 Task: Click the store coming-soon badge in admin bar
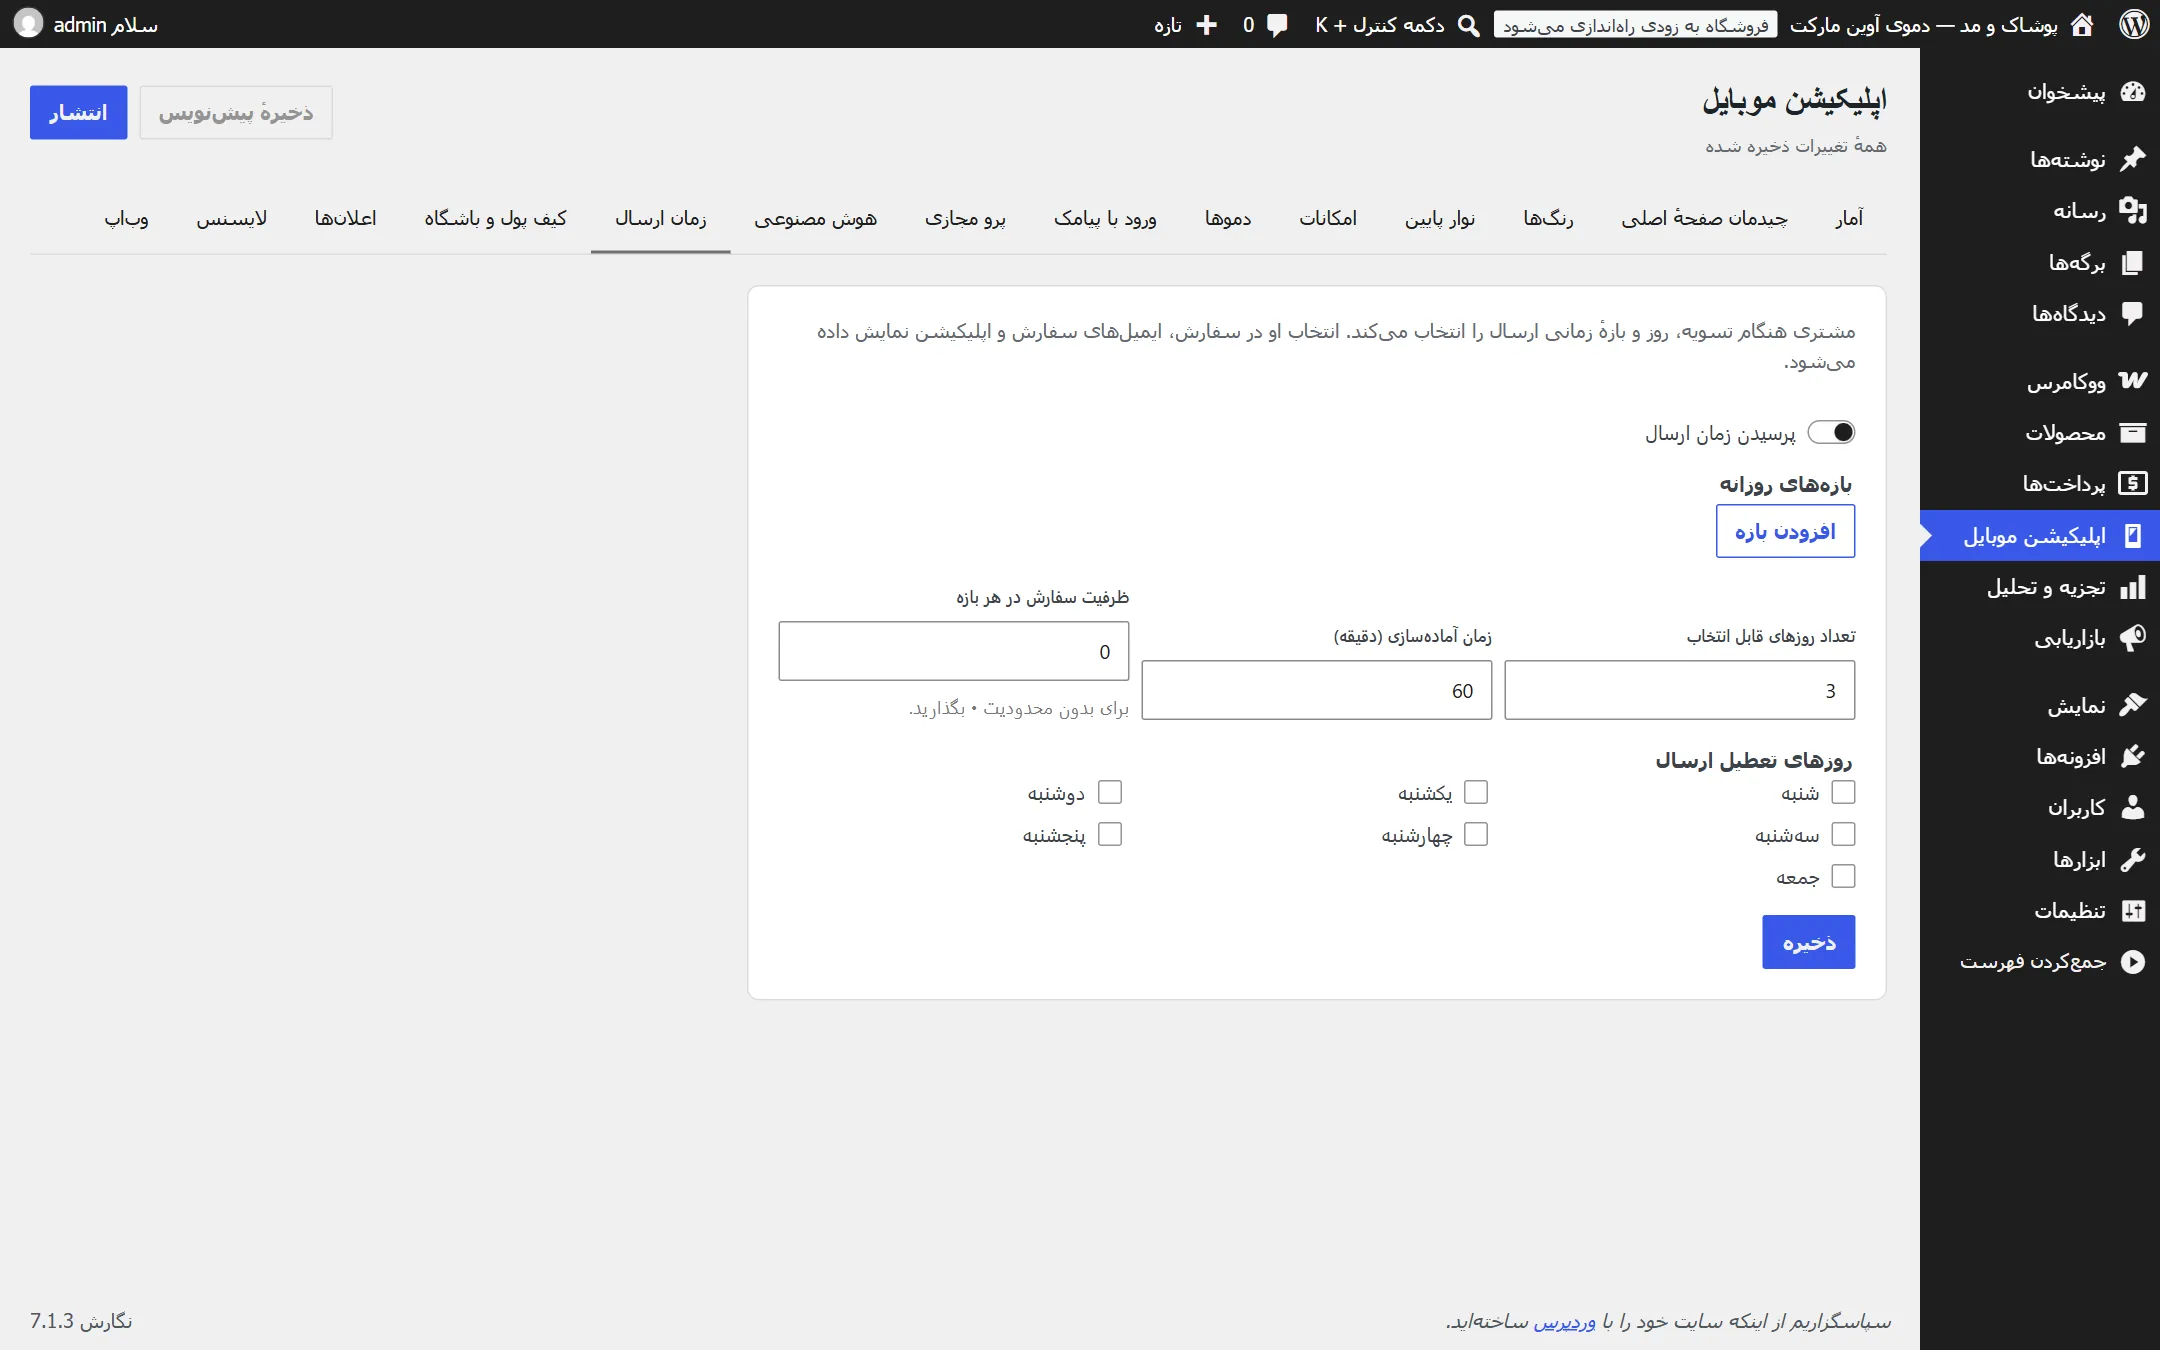(x=1635, y=25)
